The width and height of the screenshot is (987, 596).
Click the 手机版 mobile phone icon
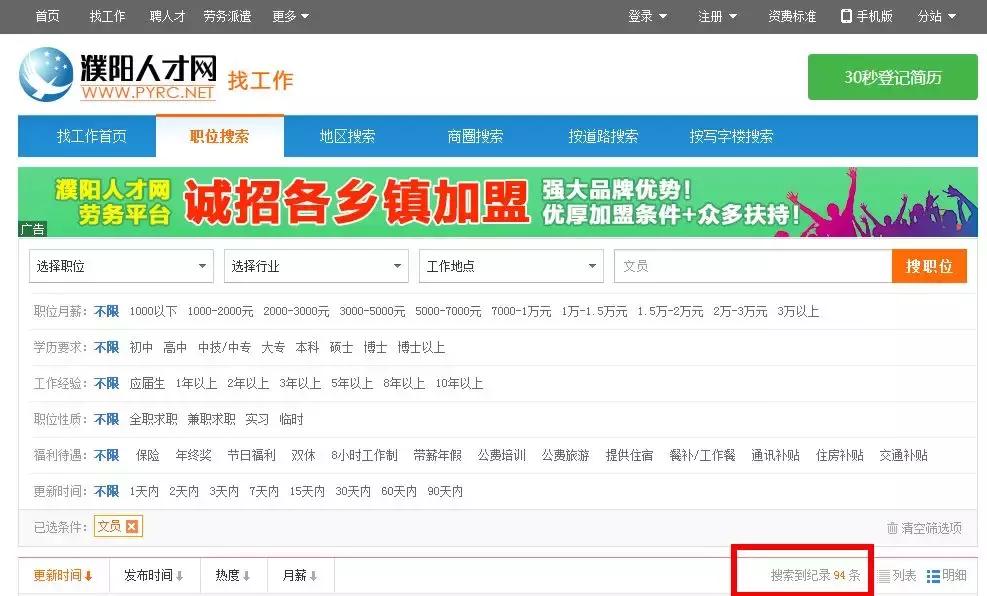click(845, 16)
